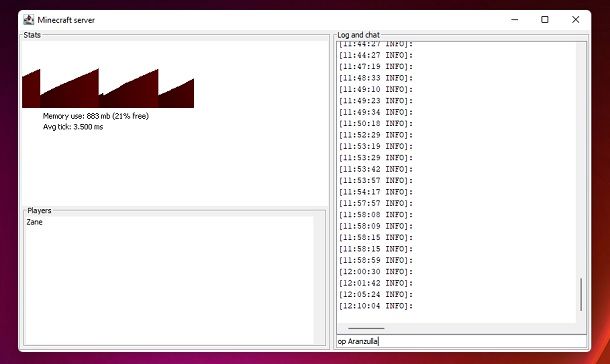Click the log entry at 11:58:08
The height and width of the screenshot is (364, 610).
point(376,215)
